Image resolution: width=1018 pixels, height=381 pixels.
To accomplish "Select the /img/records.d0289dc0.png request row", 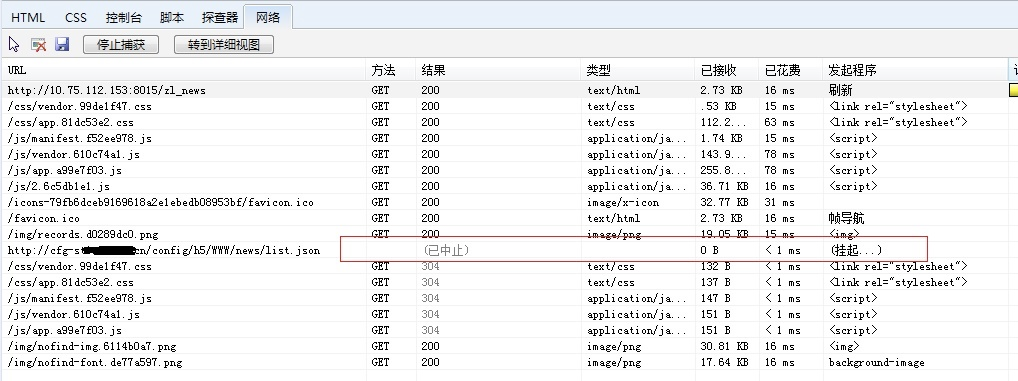I will coord(509,234).
